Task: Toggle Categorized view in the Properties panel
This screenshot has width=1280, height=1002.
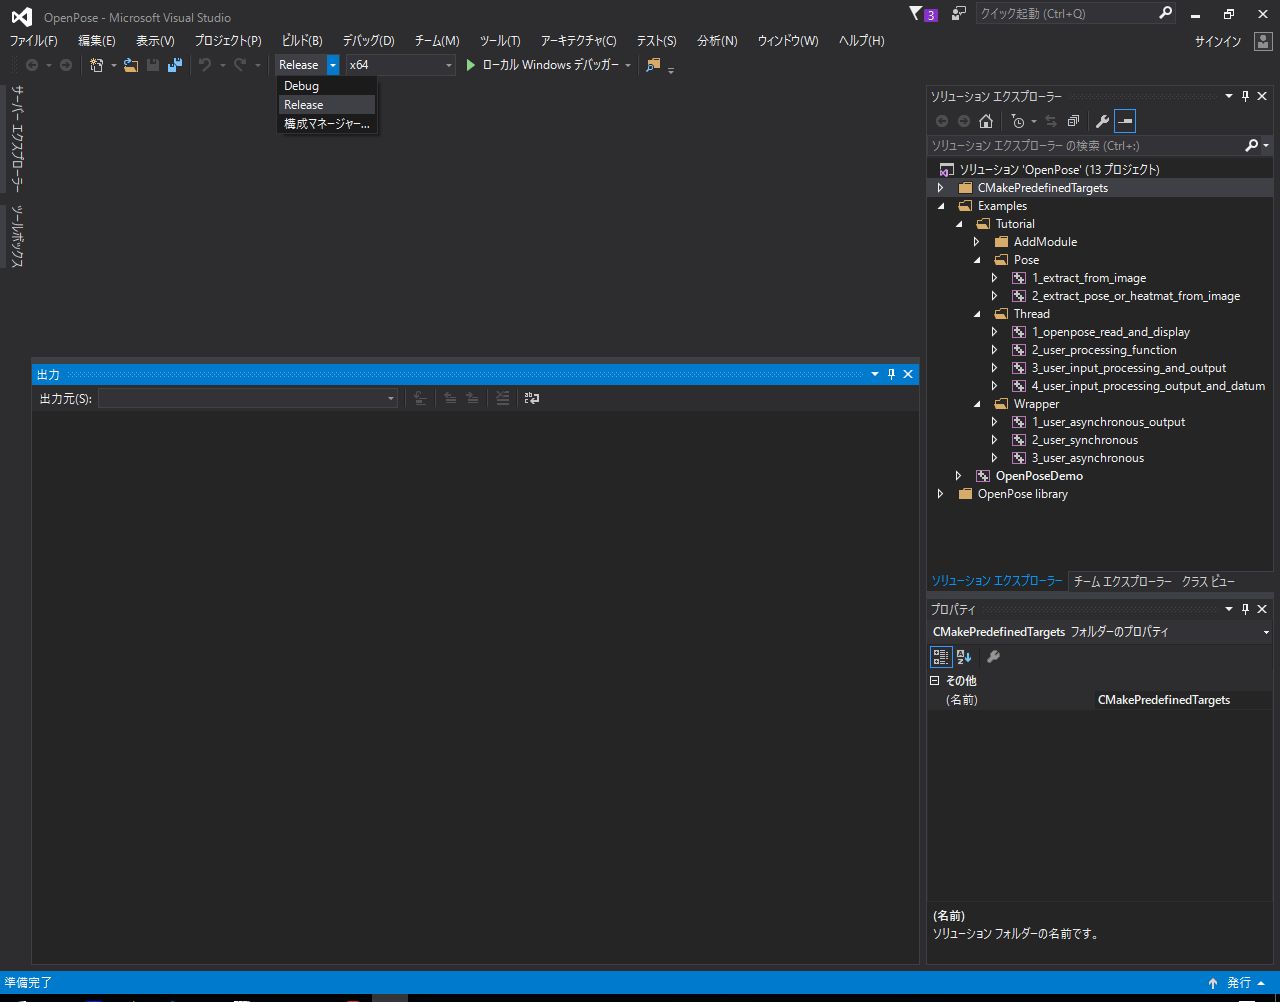Action: click(941, 657)
